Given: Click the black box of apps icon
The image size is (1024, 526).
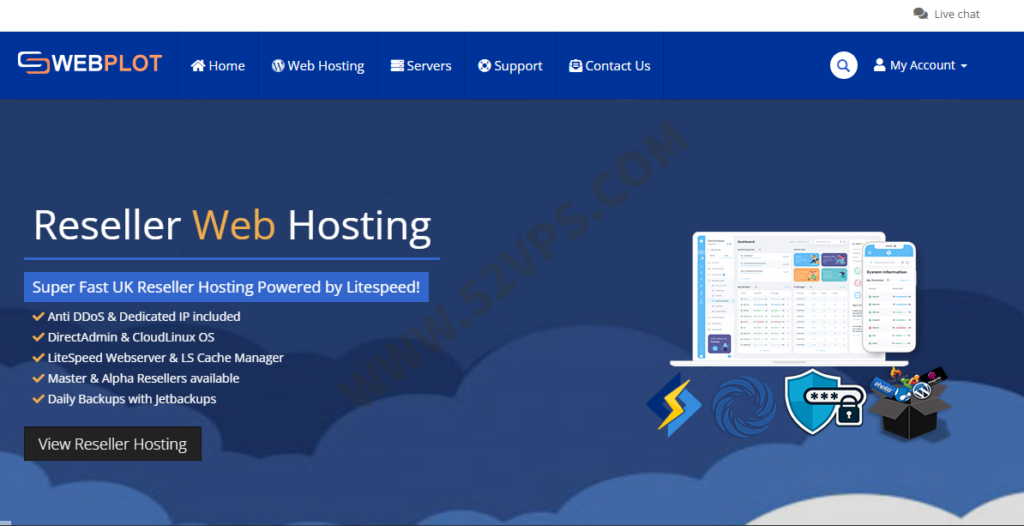Looking at the screenshot, I should [x=912, y=403].
